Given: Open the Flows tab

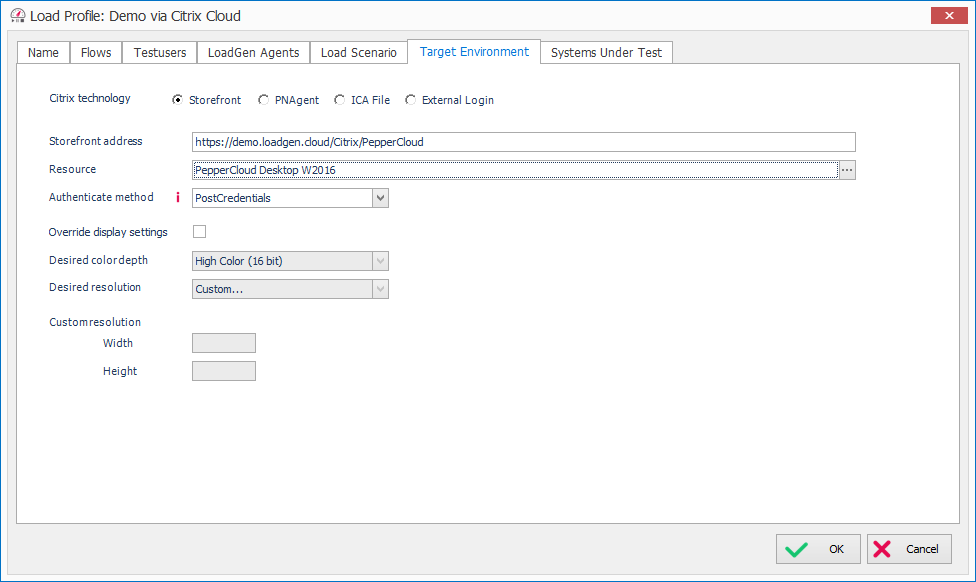Looking at the screenshot, I should pos(96,53).
